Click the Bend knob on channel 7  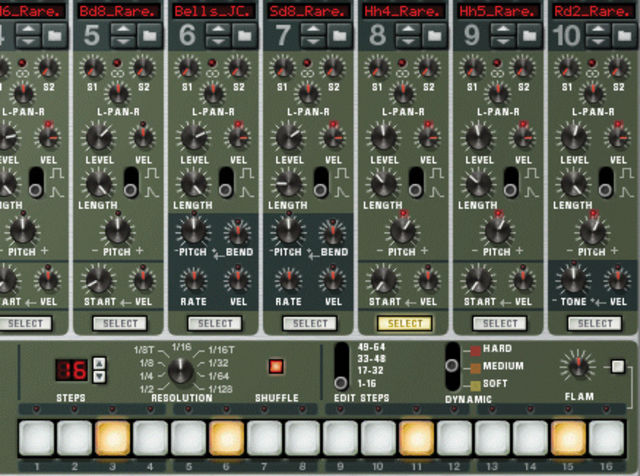point(333,233)
